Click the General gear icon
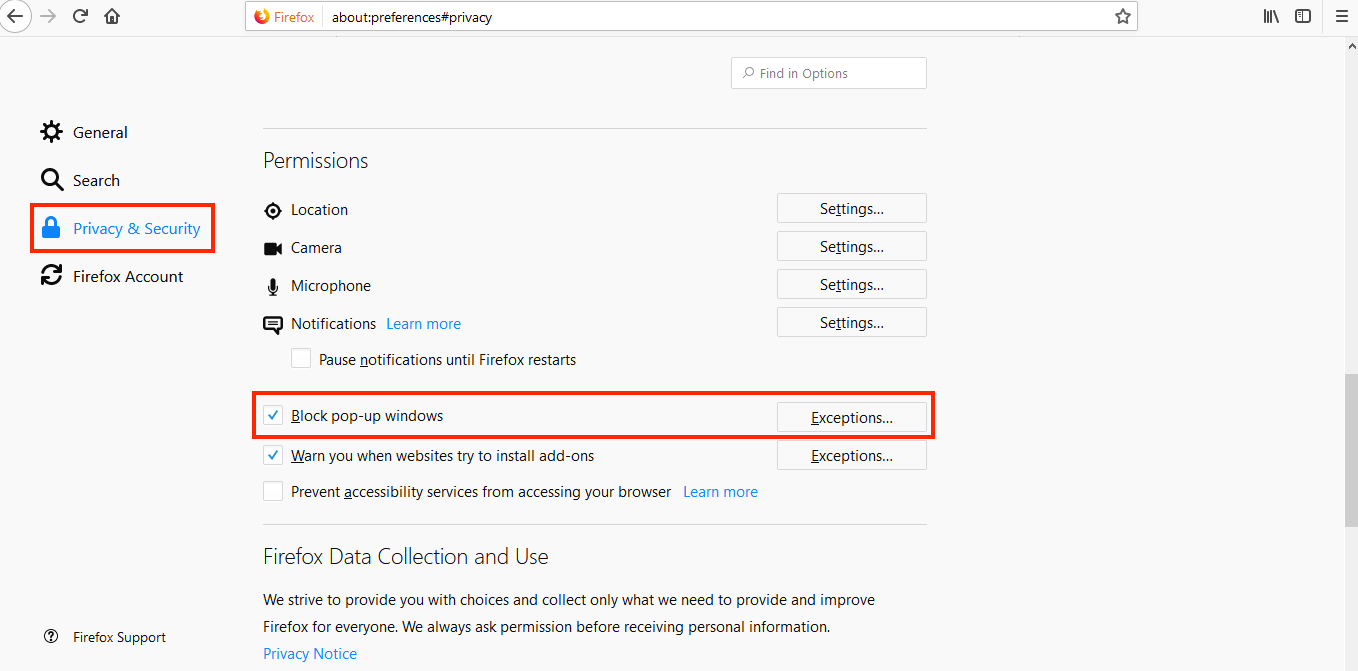The width and height of the screenshot is (1358, 671). pos(51,132)
